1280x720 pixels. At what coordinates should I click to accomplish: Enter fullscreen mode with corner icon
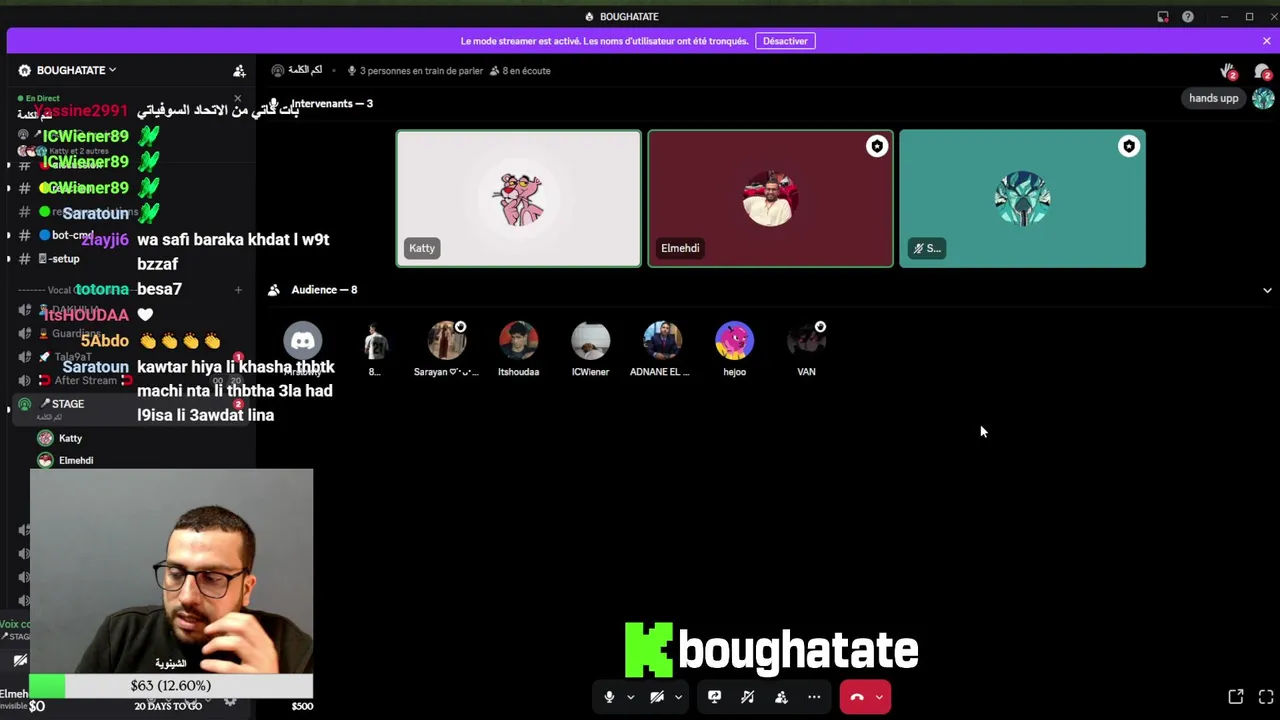[1266, 697]
